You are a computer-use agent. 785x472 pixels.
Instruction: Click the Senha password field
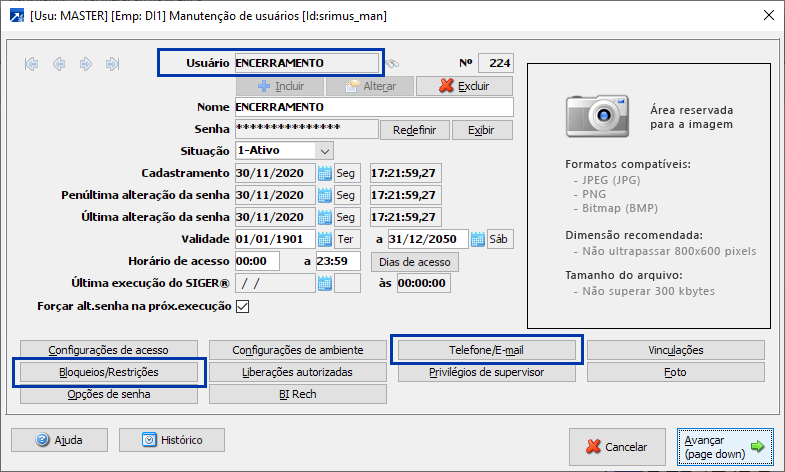pos(307,129)
